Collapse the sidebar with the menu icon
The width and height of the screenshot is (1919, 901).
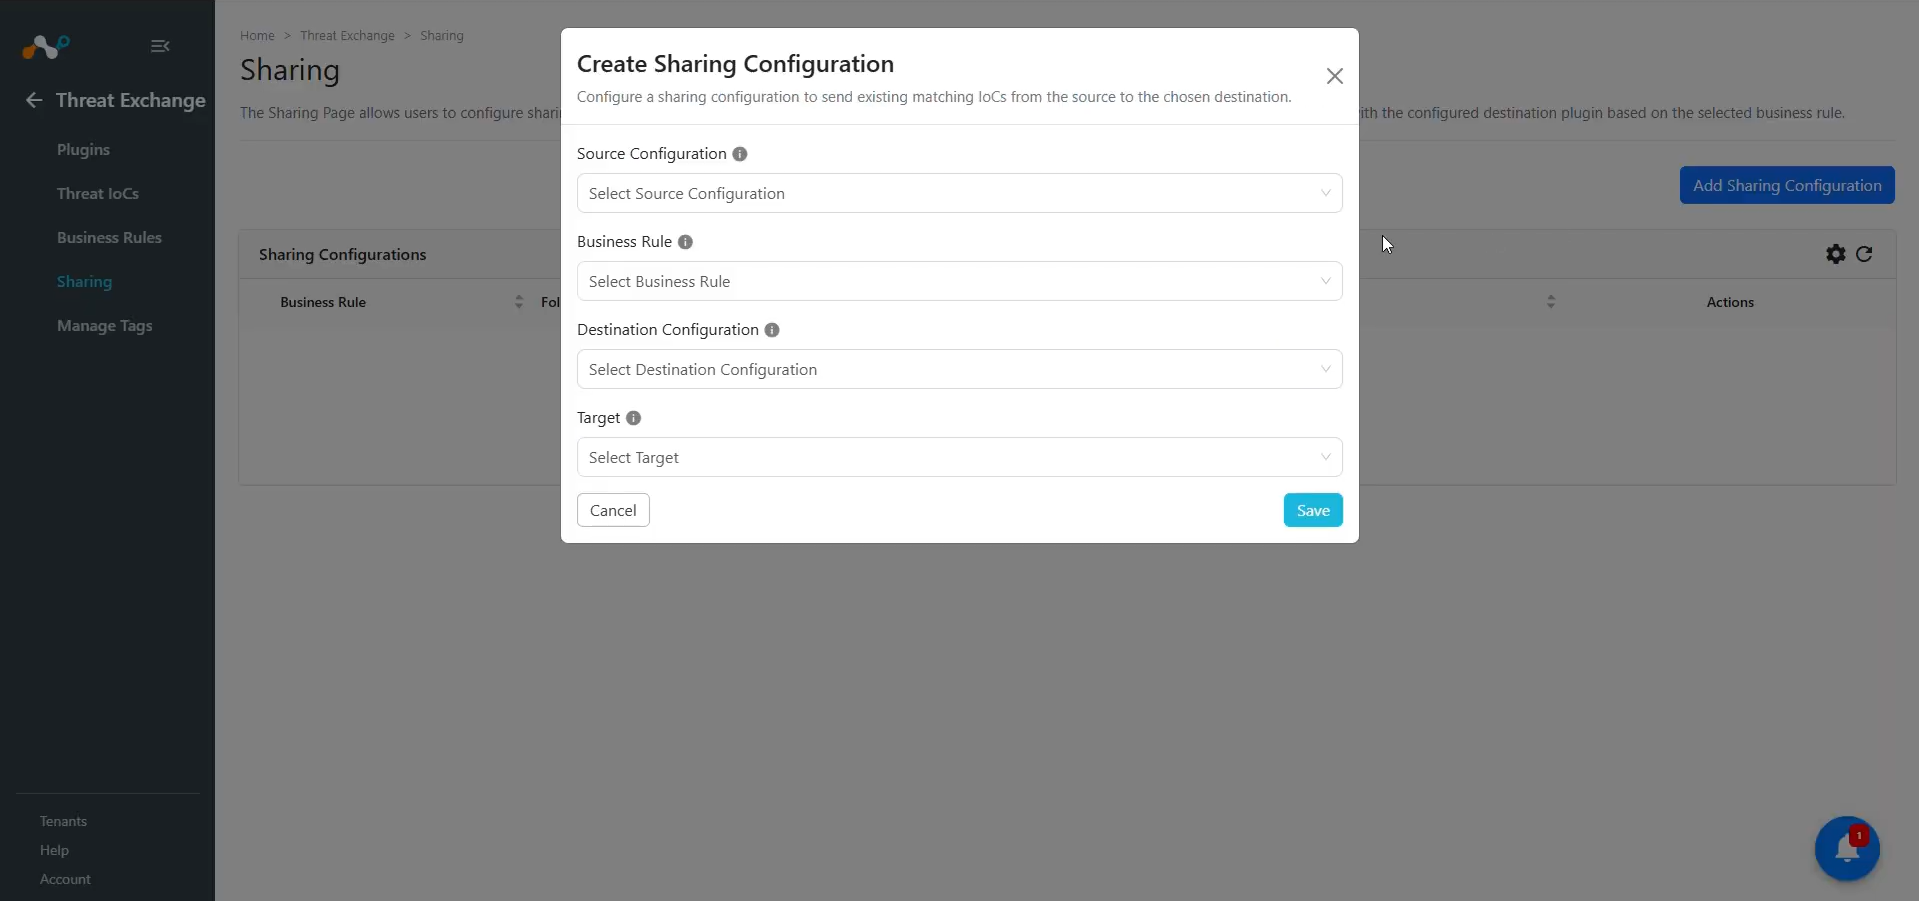[160, 46]
